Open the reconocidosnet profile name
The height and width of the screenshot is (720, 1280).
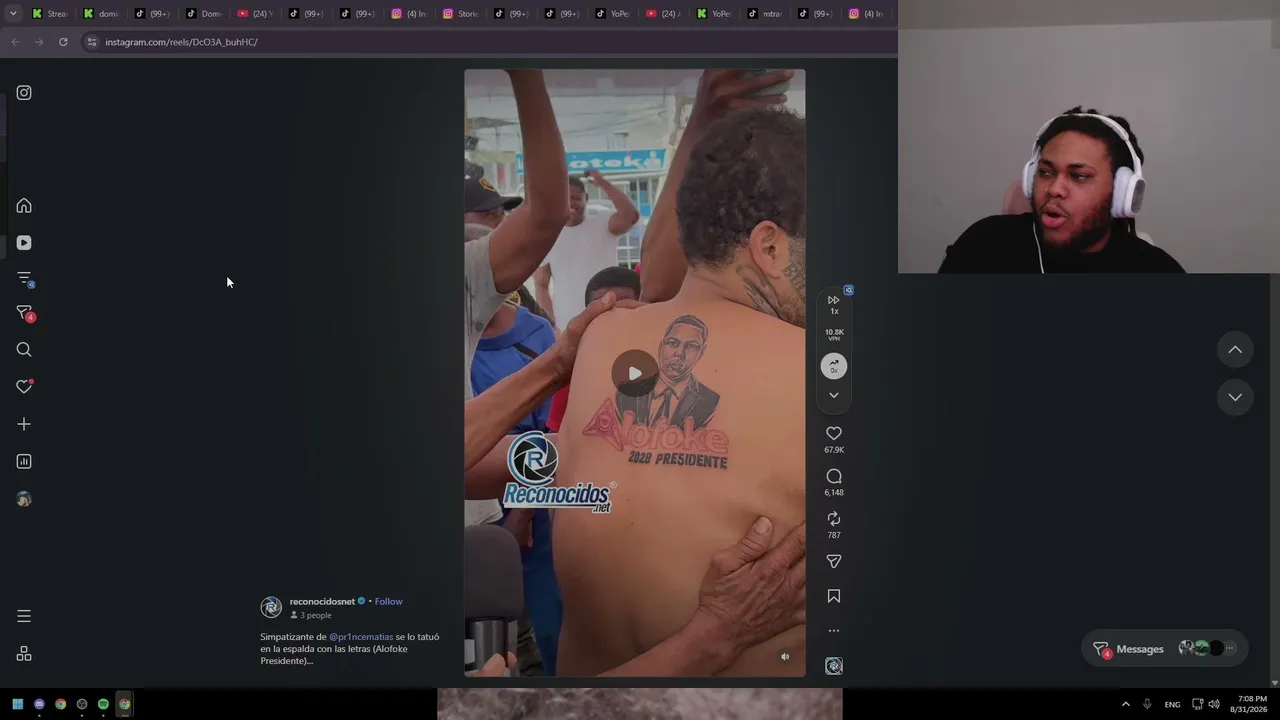click(322, 601)
